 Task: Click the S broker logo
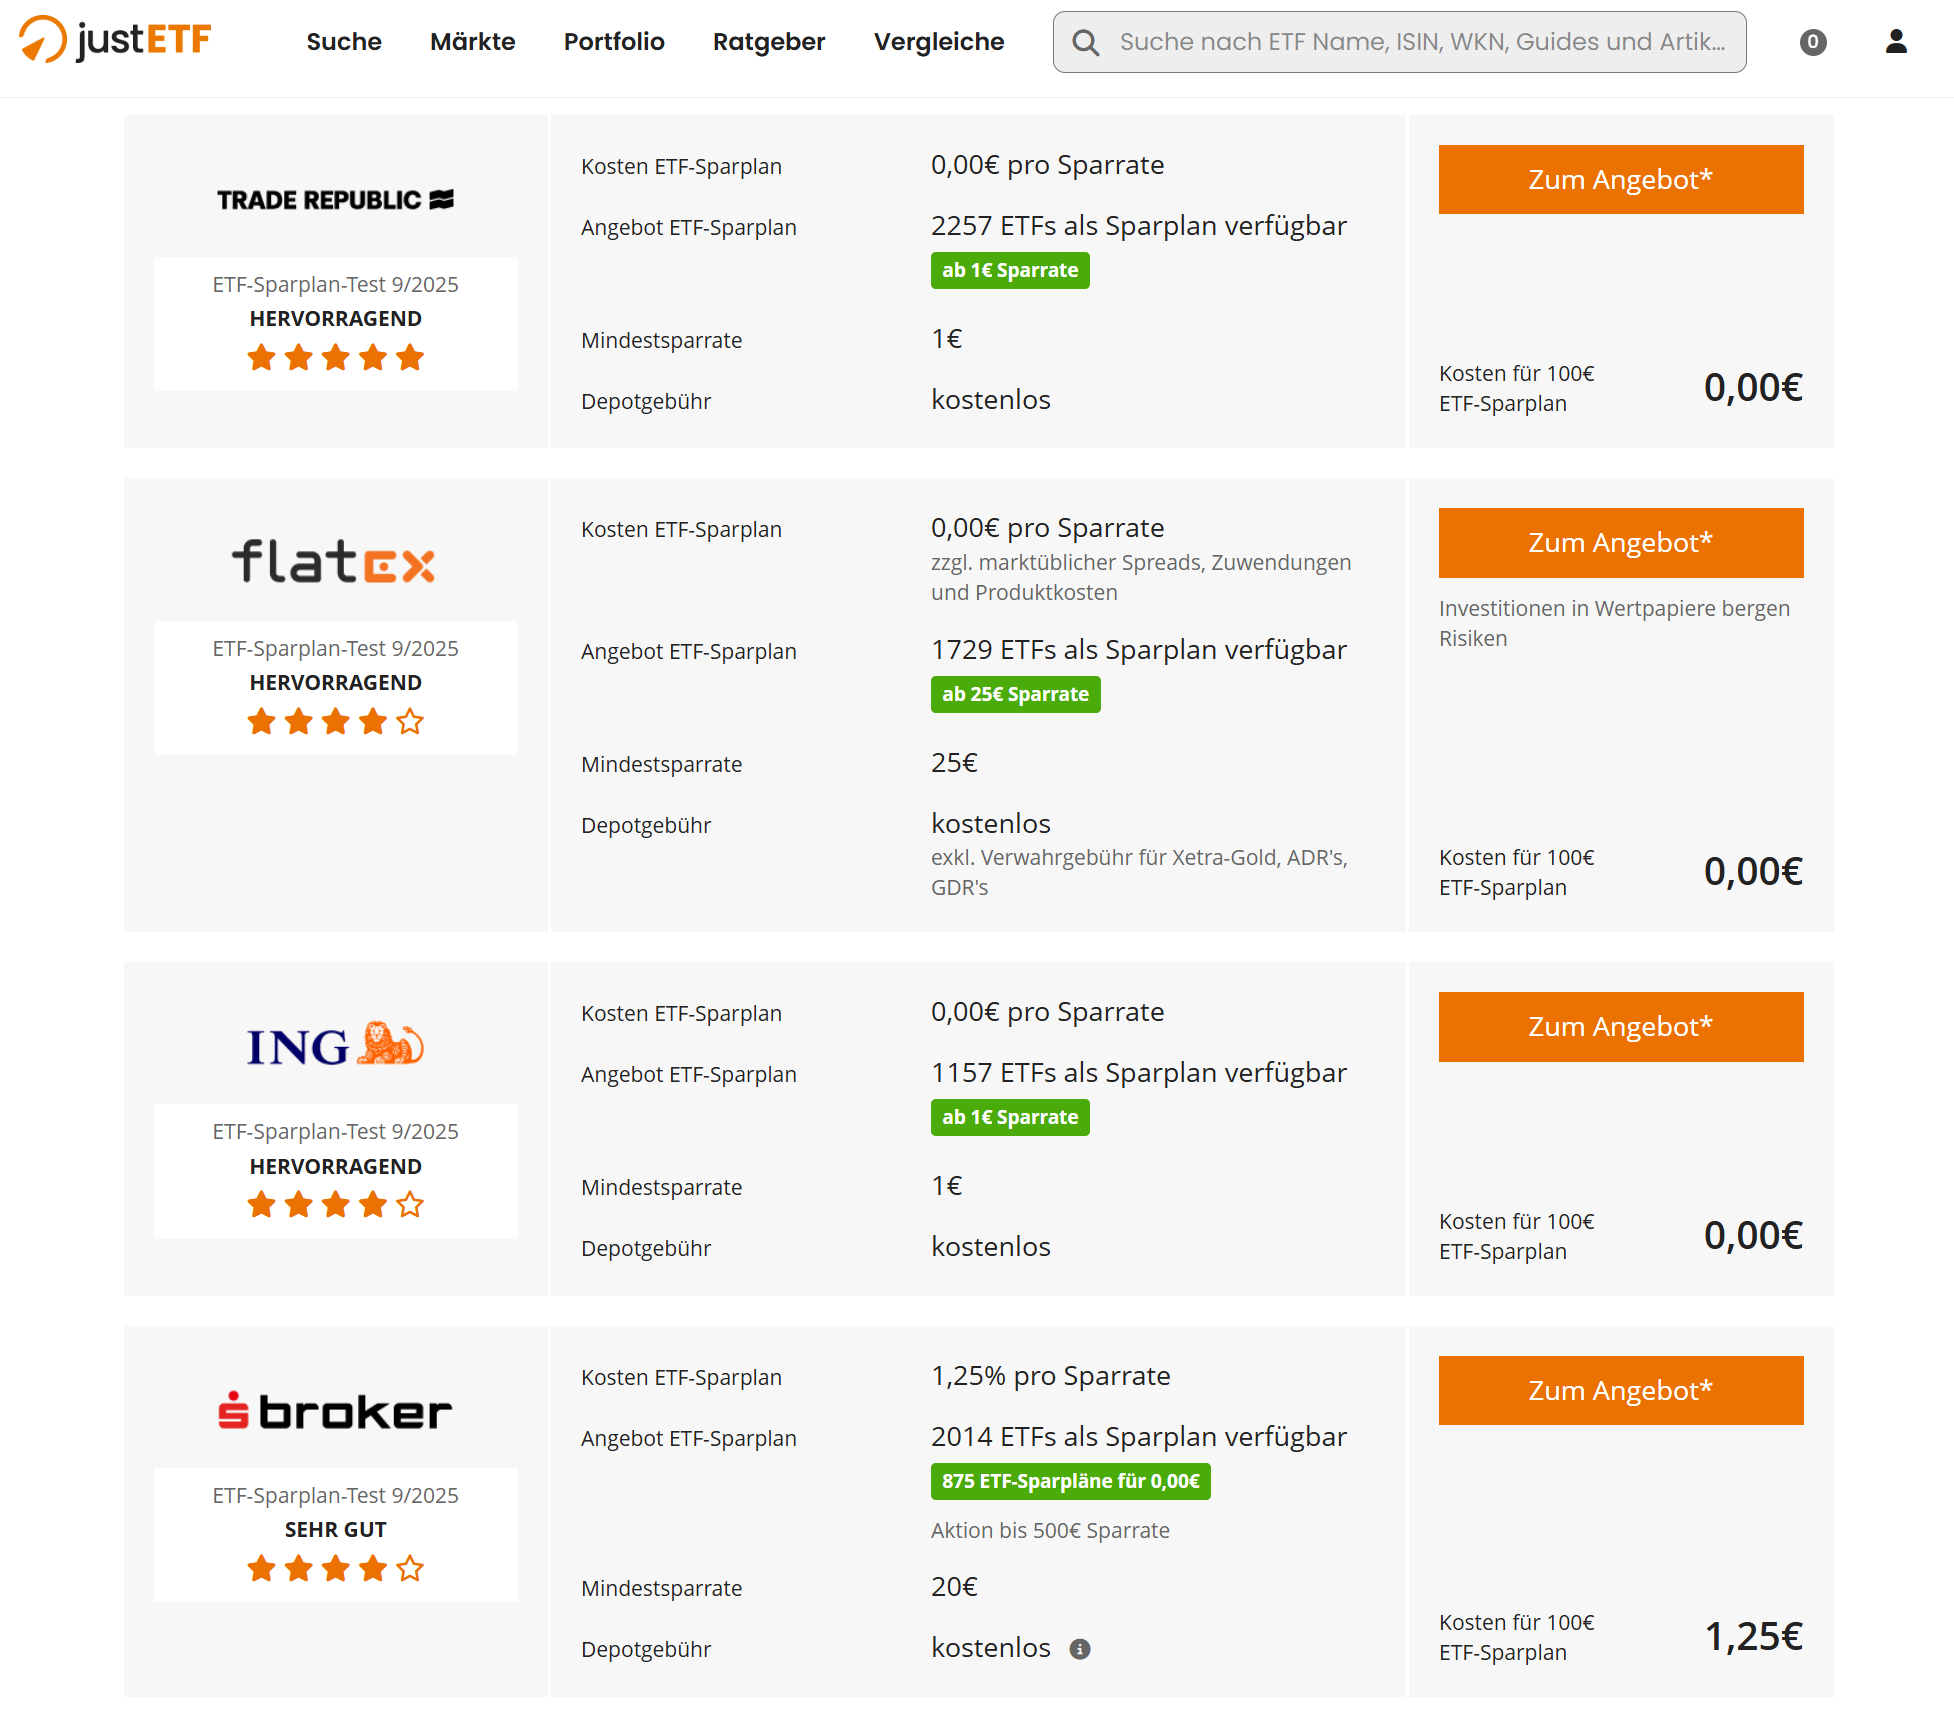tap(335, 1411)
